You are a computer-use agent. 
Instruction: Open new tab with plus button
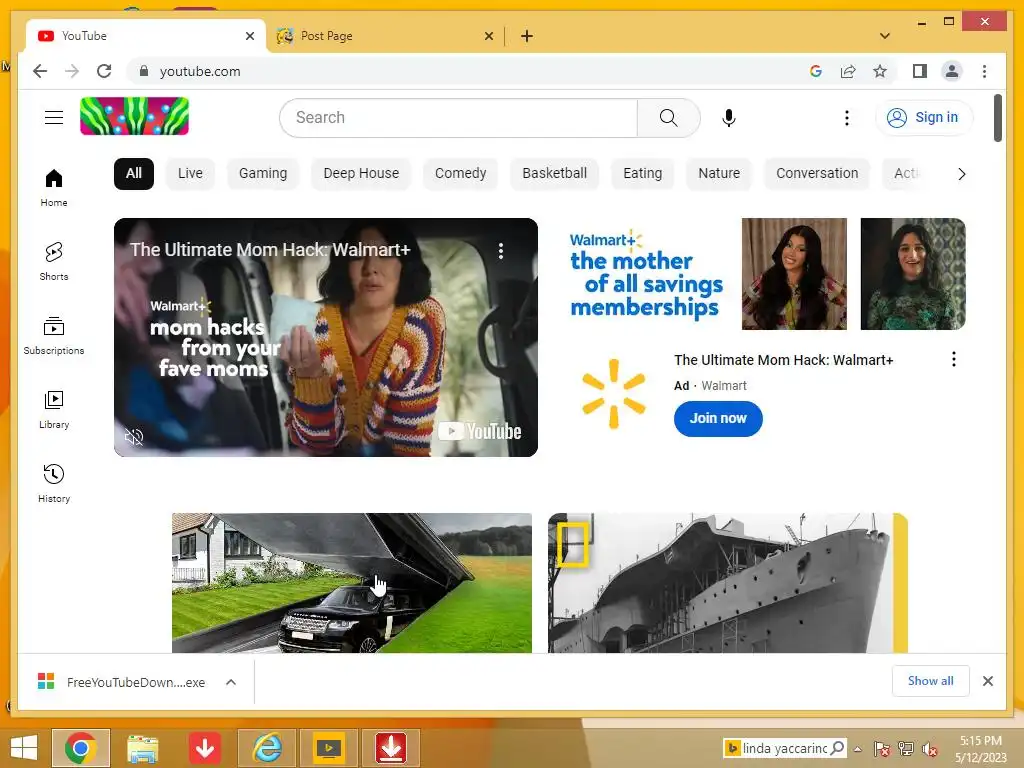point(526,36)
